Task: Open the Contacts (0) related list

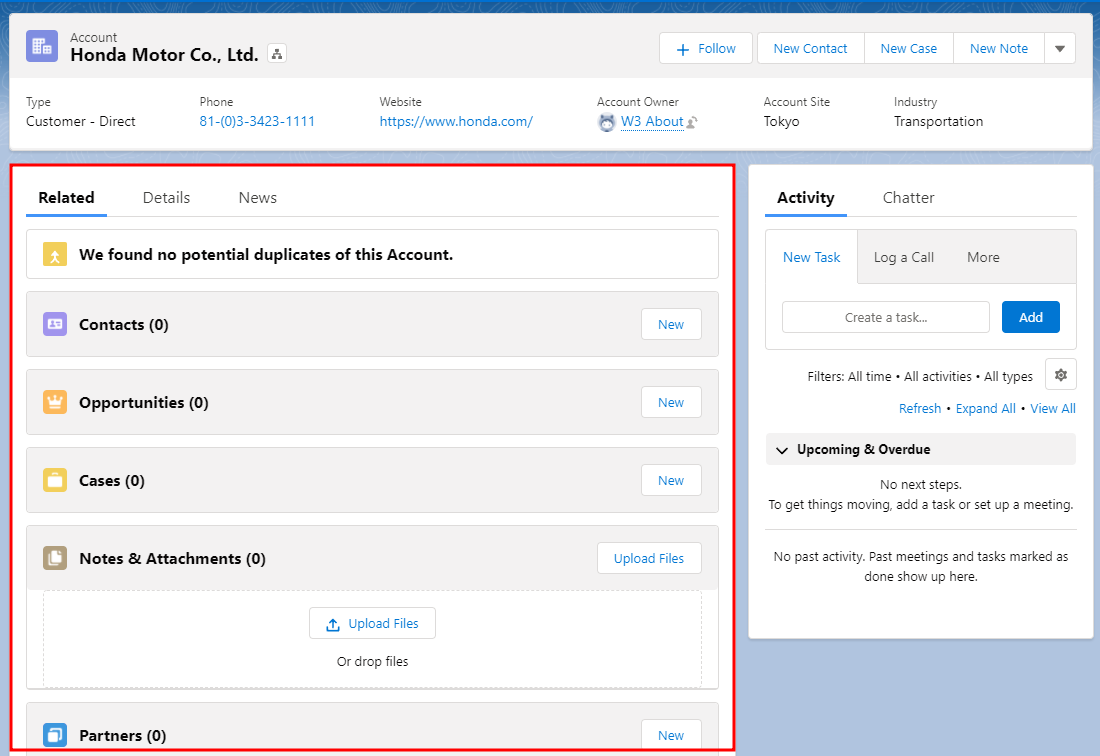Action: (123, 325)
